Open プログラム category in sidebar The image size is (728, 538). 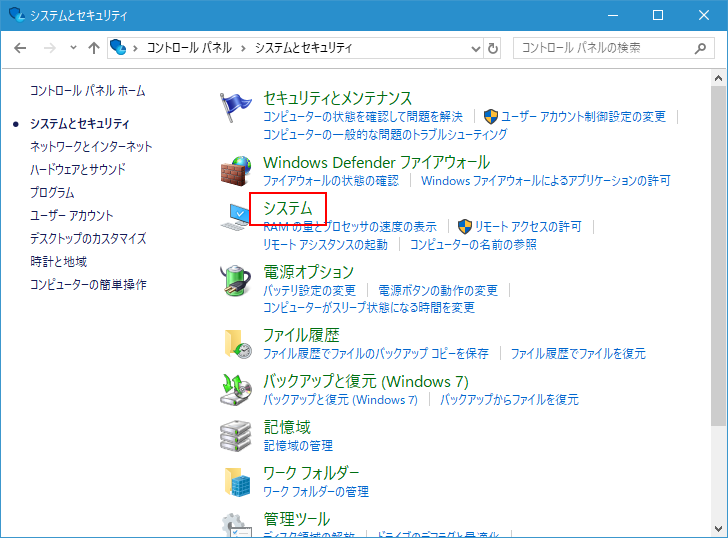click(52, 193)
